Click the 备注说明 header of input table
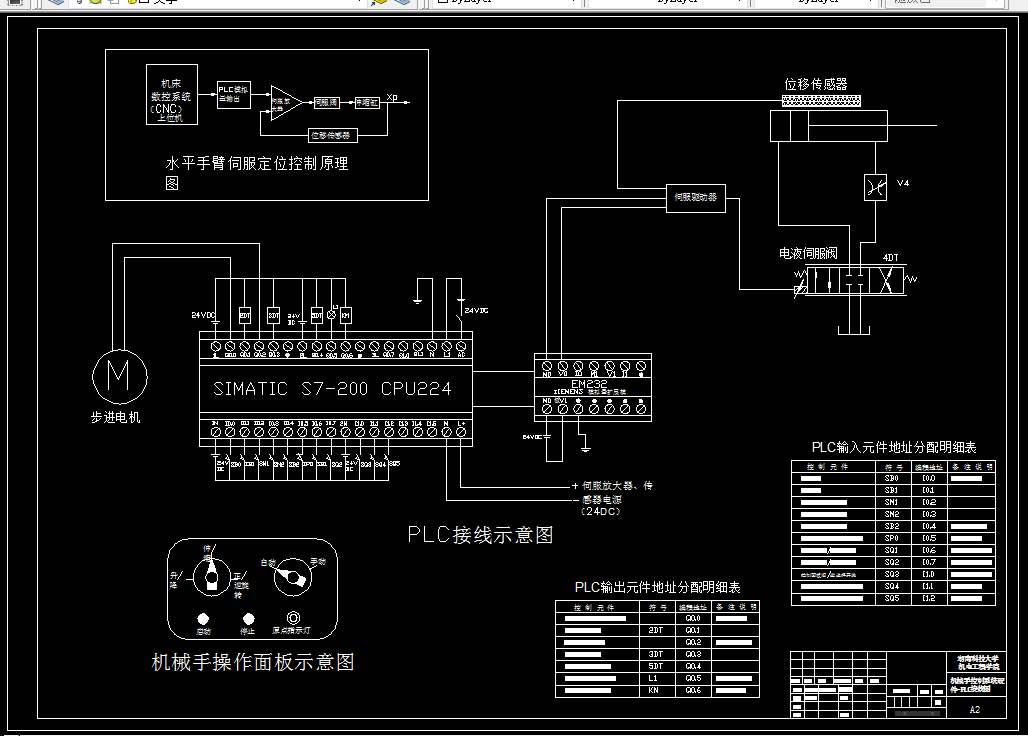The width and height of the screenshot is (1028, 736). point(972,467)
